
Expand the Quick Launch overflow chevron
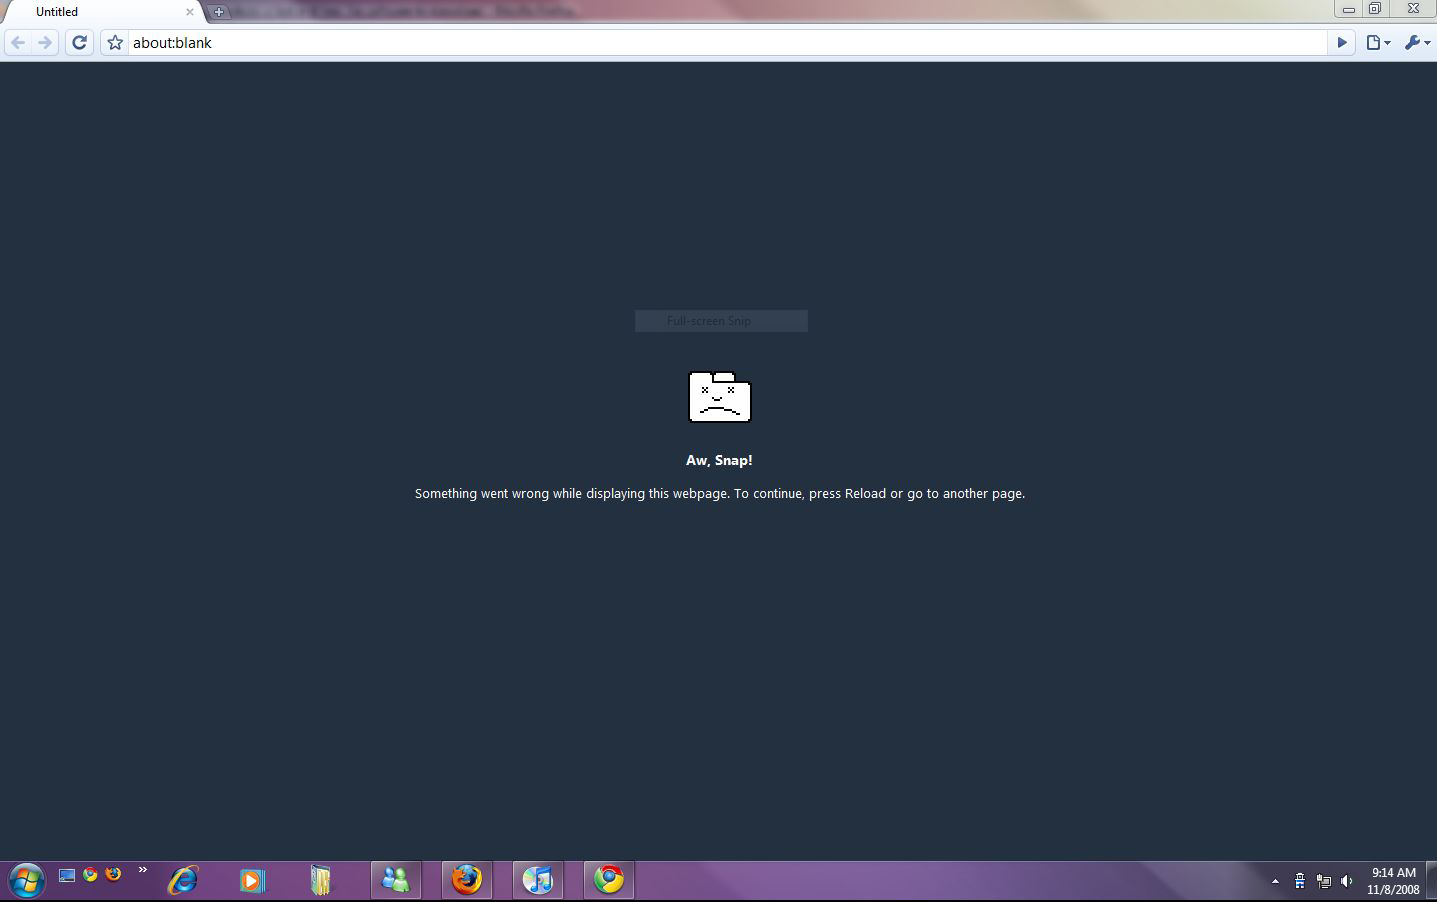point(143,870)
